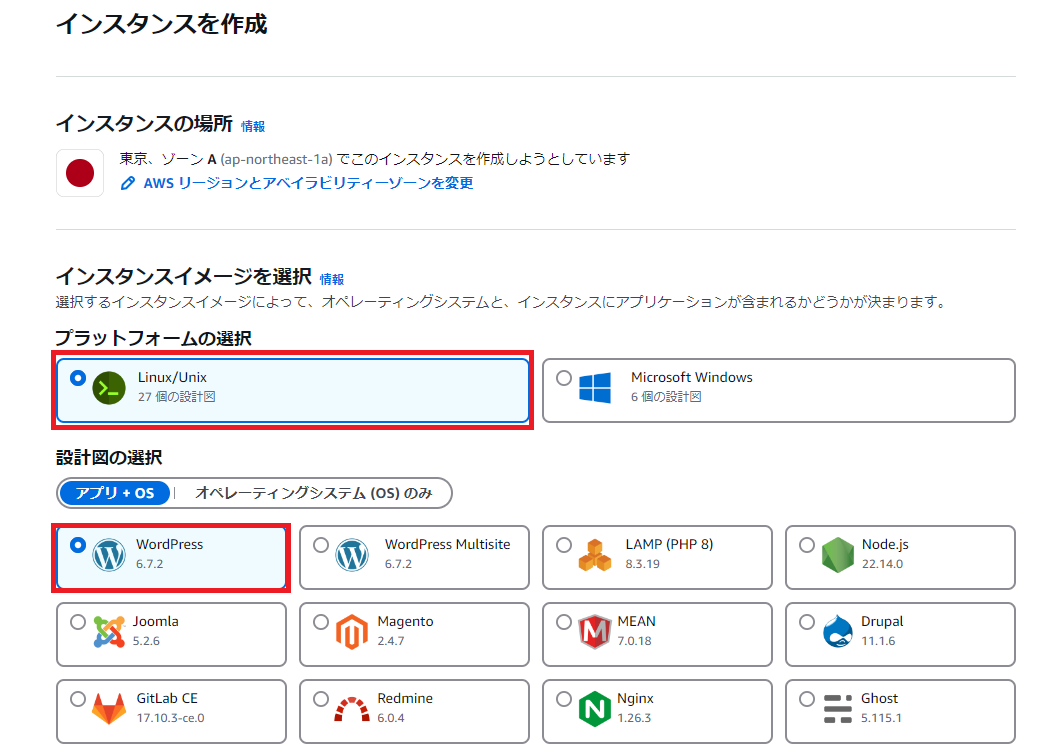This screenshot has height=750, width=1052.
Task: Click the LAMP version 8.3.19 text
Action: point(643,564)
